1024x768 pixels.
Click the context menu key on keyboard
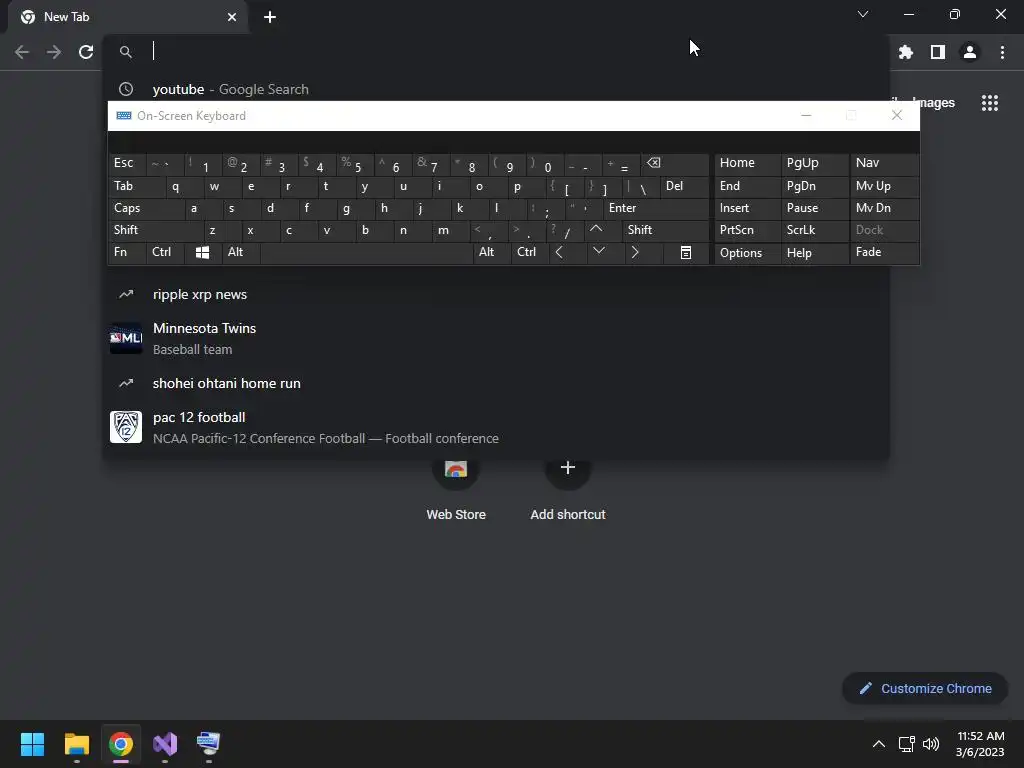point(686,253)
